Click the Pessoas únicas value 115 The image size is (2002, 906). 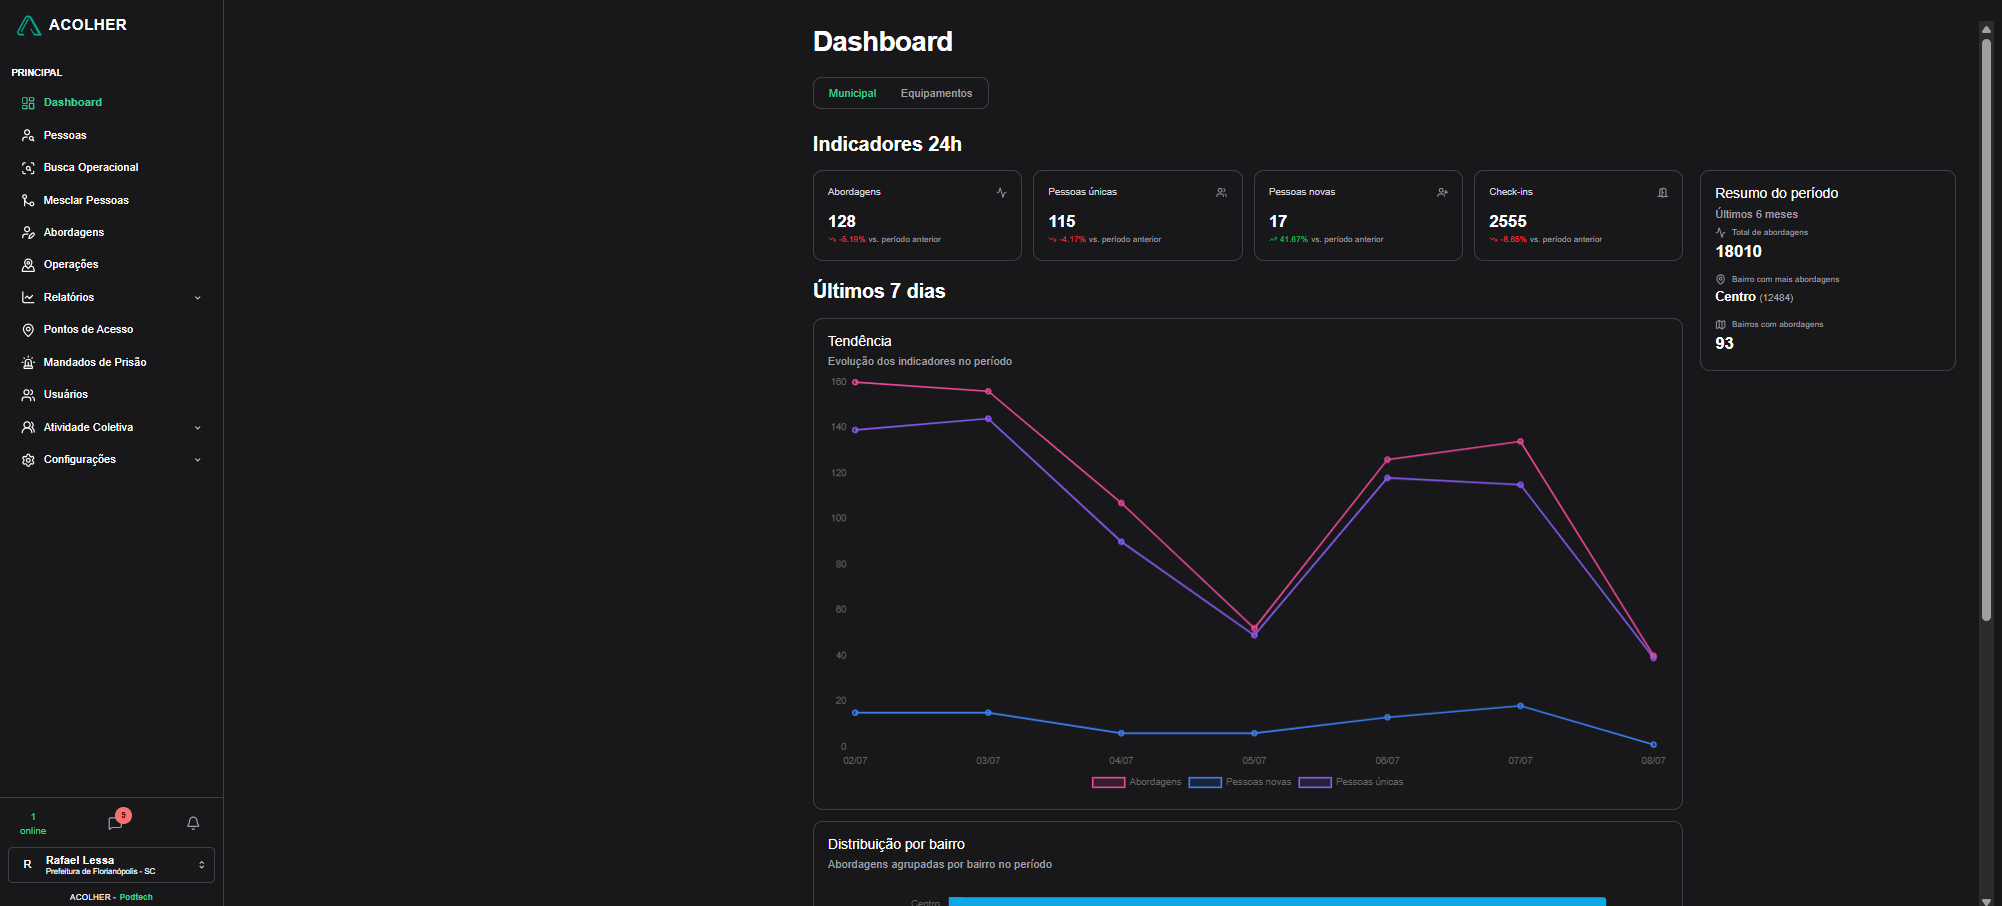1062,221
